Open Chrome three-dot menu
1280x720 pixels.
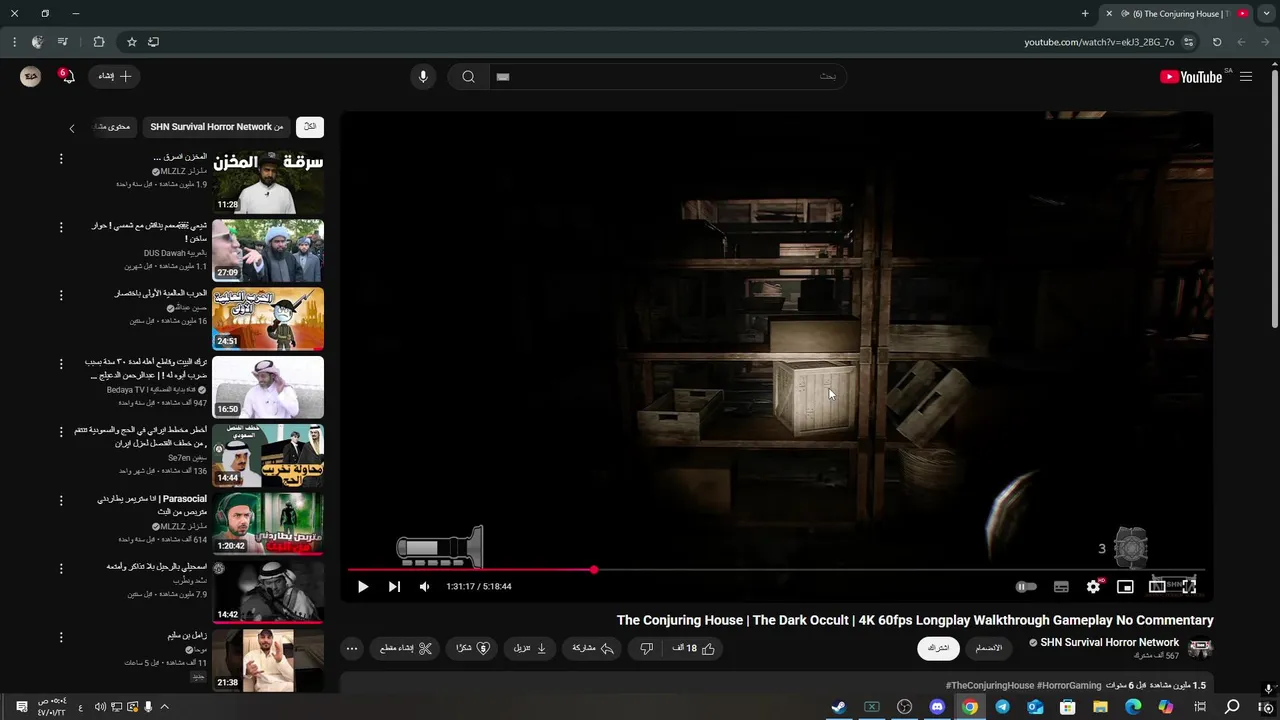tap(14, 42)
